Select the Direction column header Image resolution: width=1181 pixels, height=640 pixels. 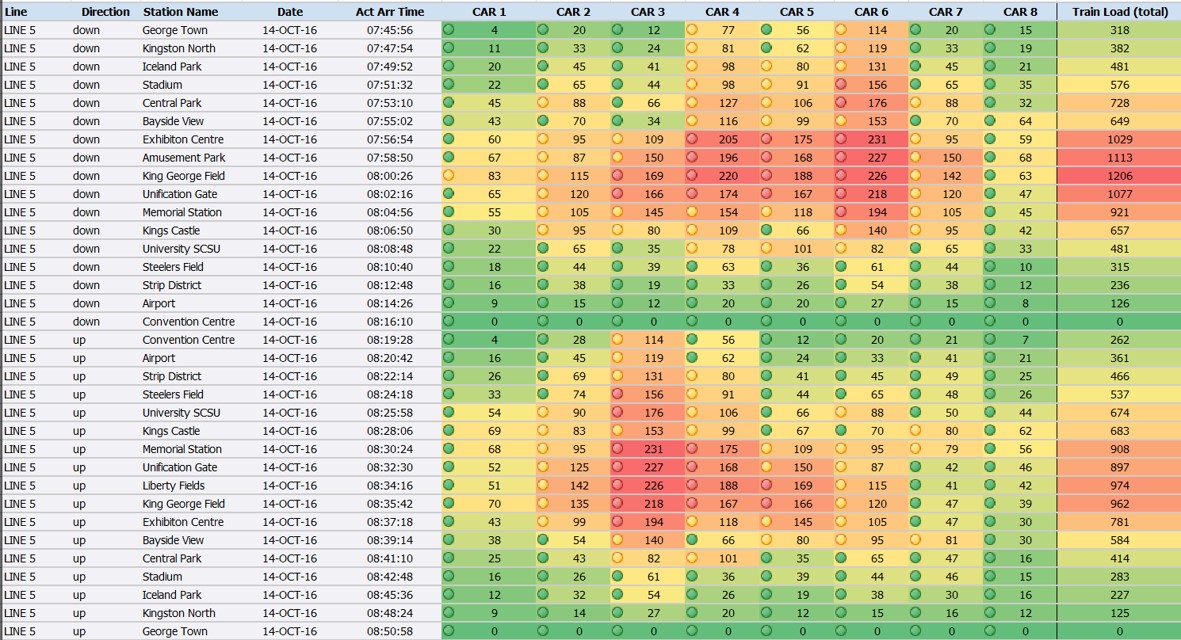coord(105,12)
